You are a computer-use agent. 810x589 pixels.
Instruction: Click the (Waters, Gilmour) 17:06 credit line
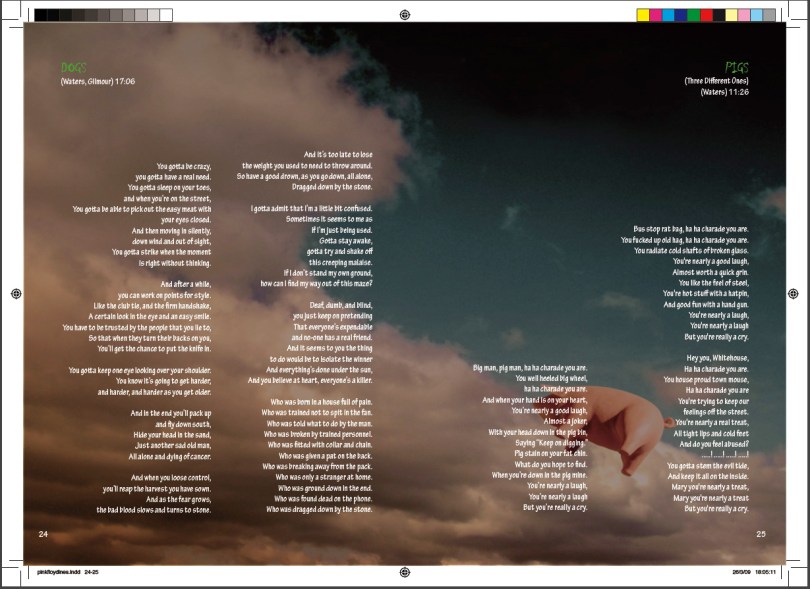coord(97,81)
